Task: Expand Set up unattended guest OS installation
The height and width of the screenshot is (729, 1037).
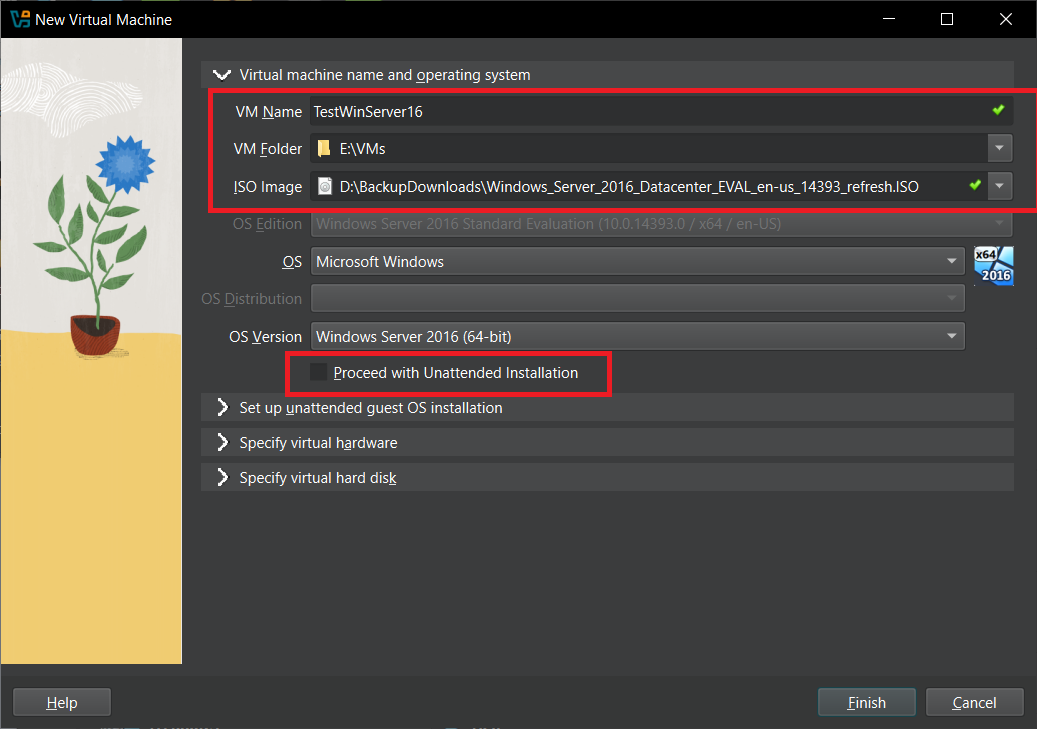Action: 222,408
